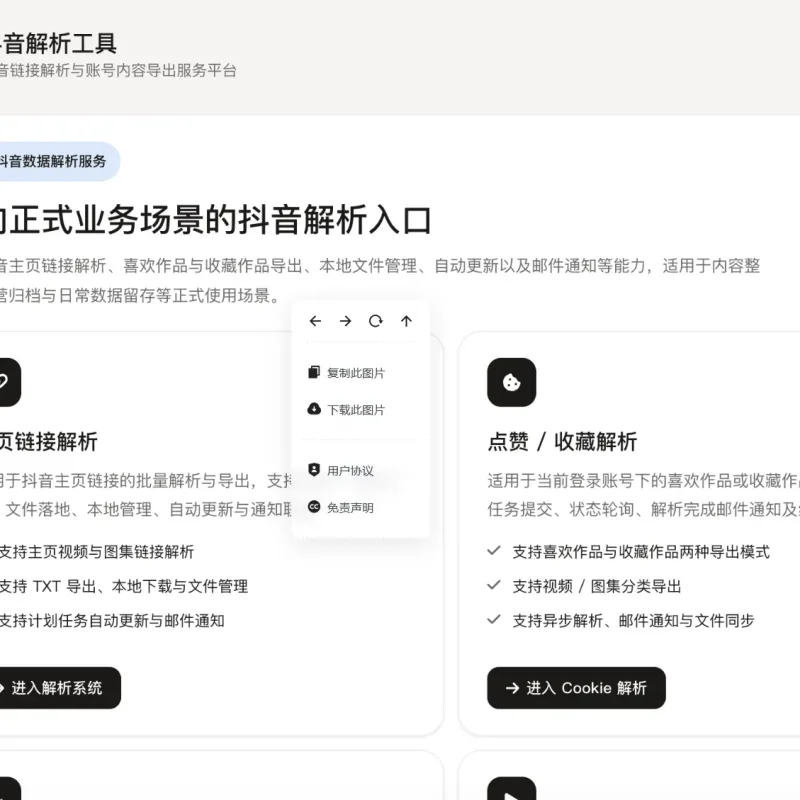Click the text 支持喜欢作品与收藏作品两种导出模式
The image size is (800, 800).
pyautogui.click(x=641, y=552)
